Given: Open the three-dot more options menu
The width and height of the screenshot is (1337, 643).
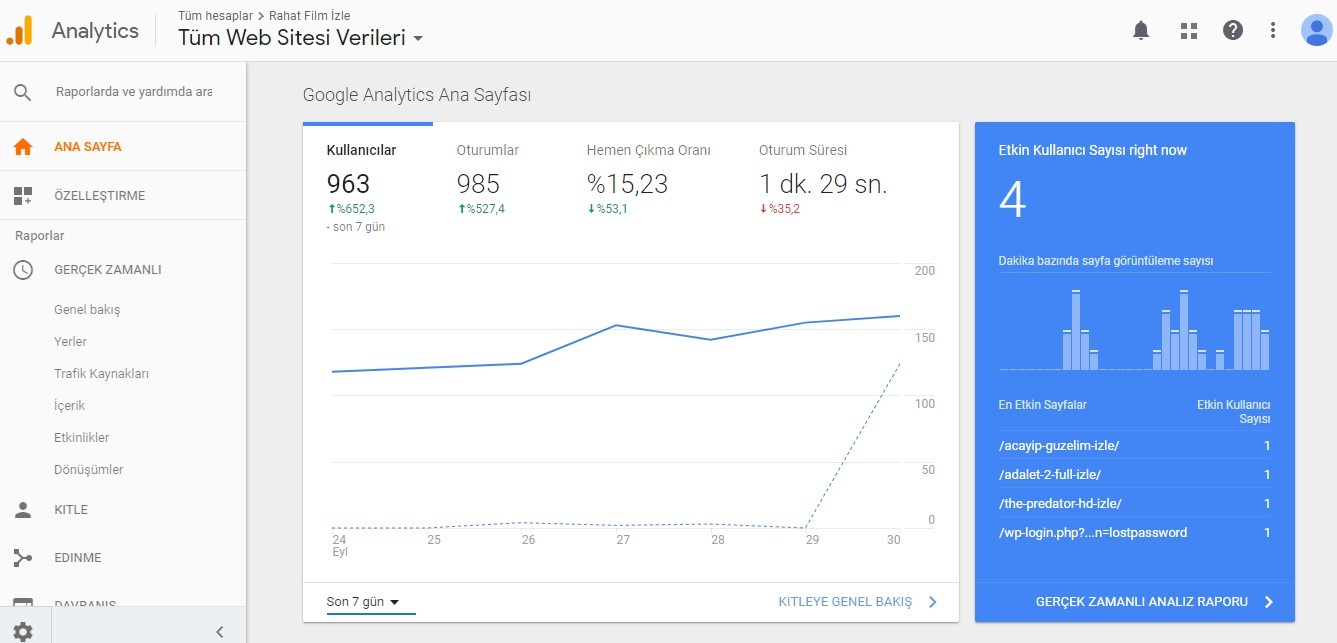Looking at the screenshot, I should click(1273, 30).
